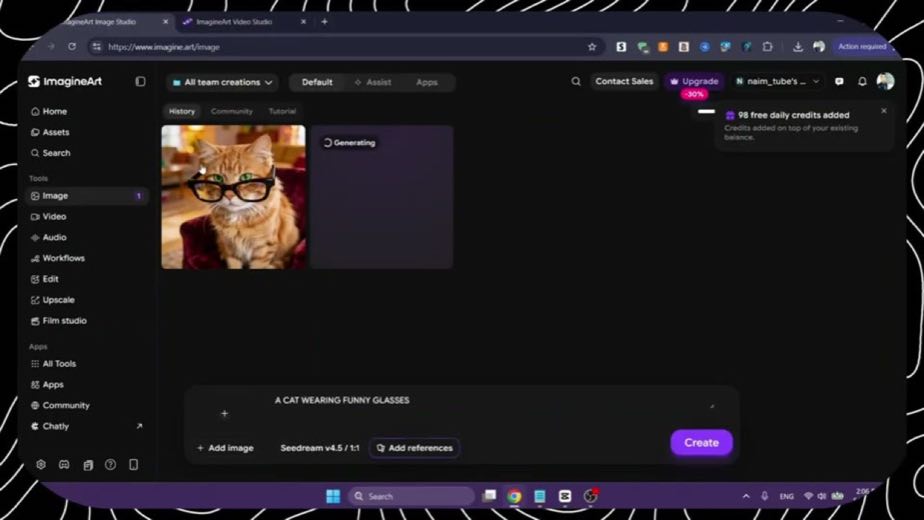Click Add image
The height and width of the screenshot is (520, 924).
click(x=225, y=448)
